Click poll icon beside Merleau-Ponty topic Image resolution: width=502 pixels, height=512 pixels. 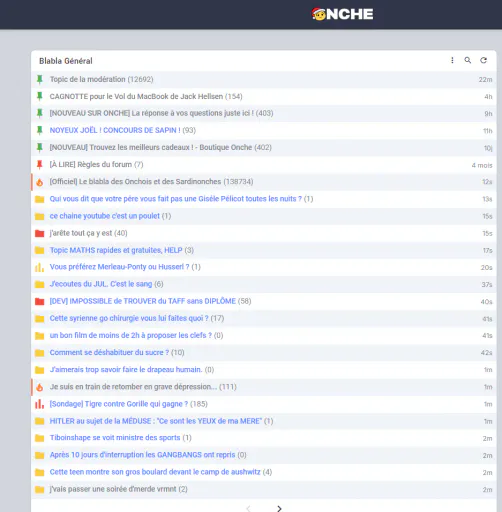coord(40,267)
